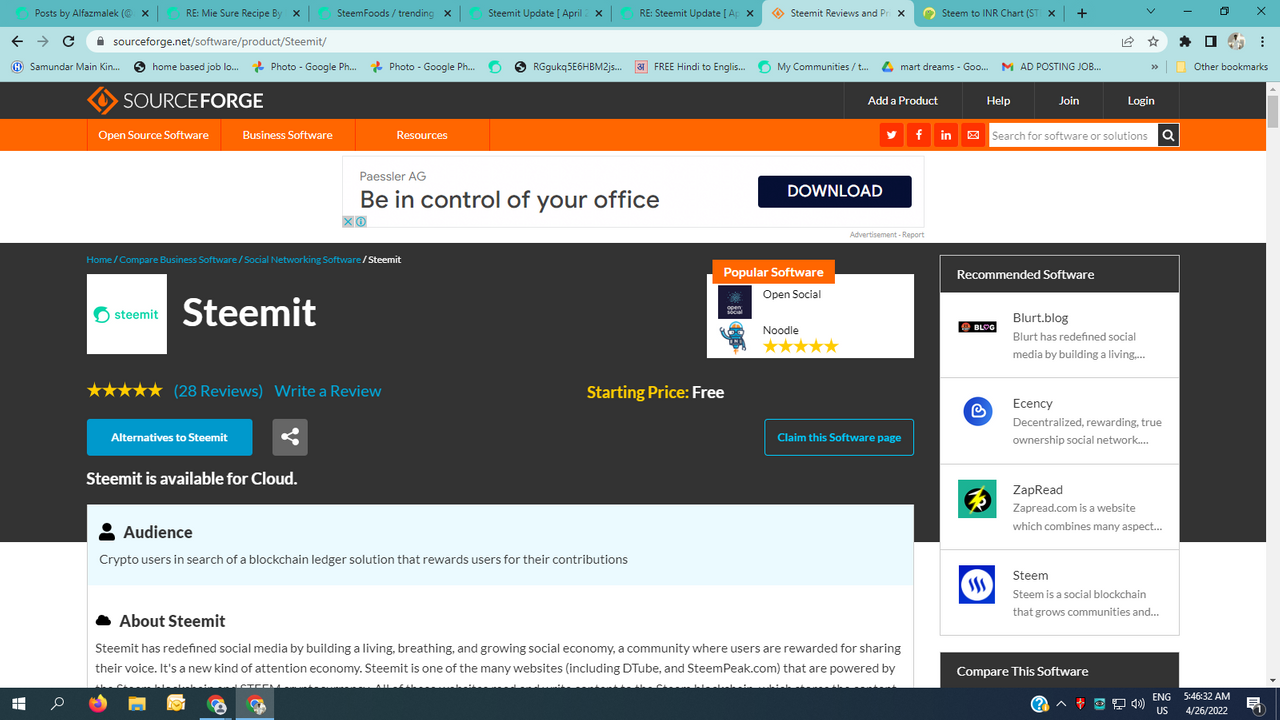Screen dimensions: 1280x720
Task: Click Help in the header
Action: [998, 101]
